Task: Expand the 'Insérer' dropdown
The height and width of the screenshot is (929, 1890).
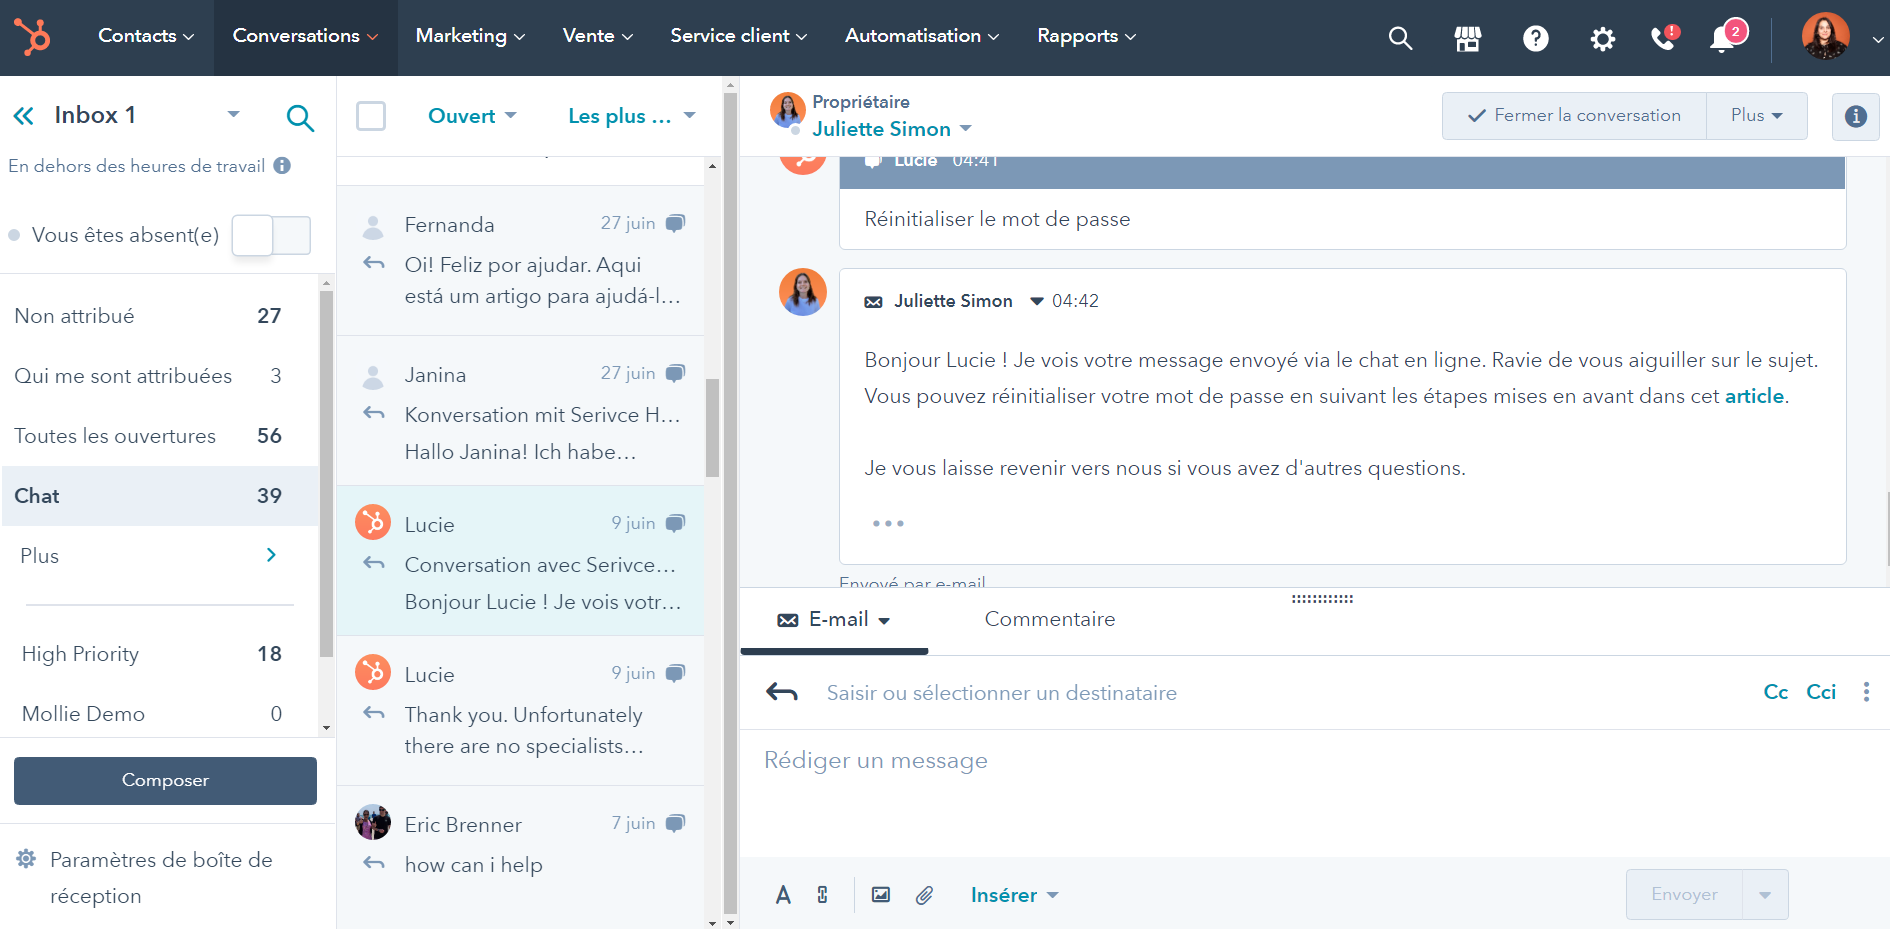Action: tap(1013, 895)
